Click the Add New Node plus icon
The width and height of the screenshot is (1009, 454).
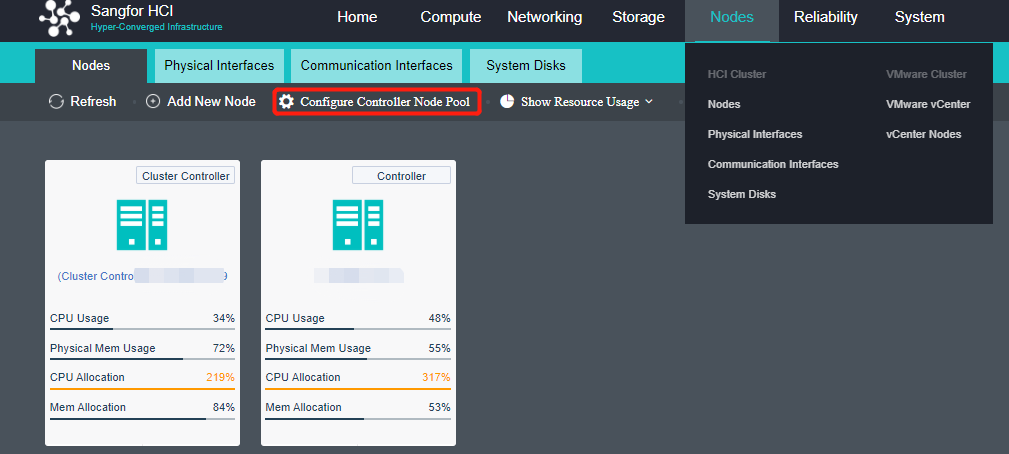[153, 102]
